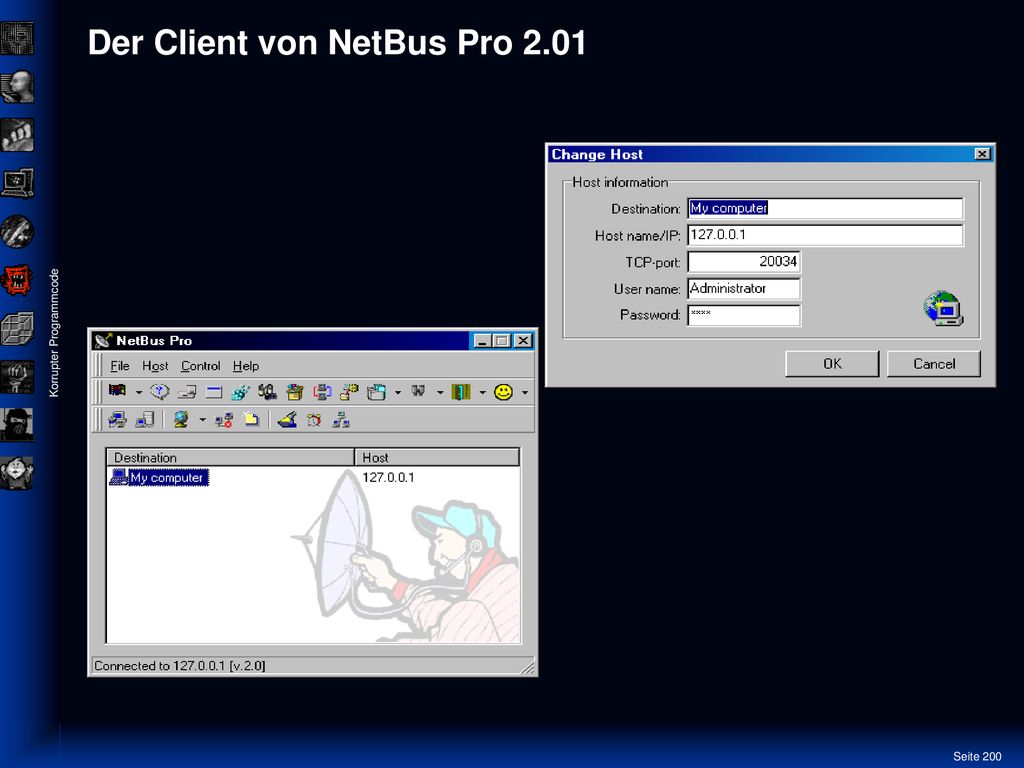Click the masked hacker sidebar icon

tap(17, 425)
